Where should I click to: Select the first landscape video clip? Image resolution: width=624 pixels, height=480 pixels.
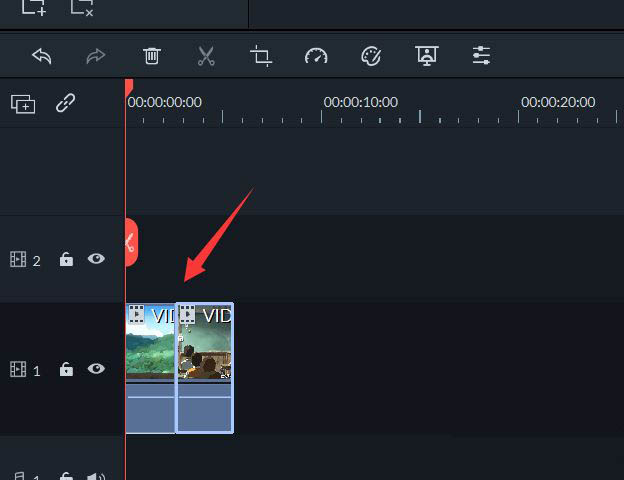point(150,368)
